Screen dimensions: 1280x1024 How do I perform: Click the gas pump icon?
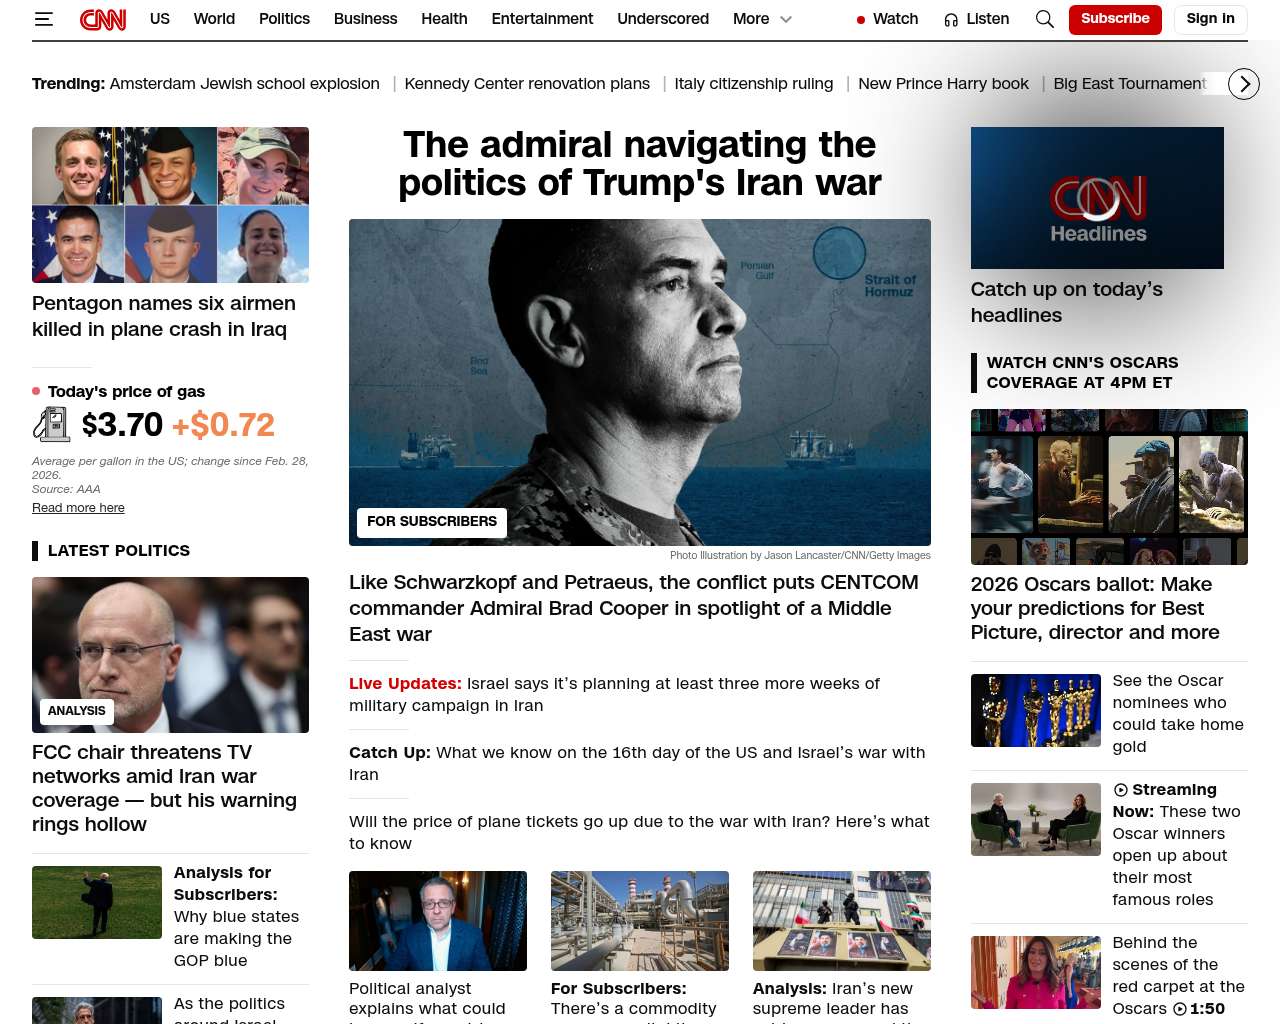[51, 425]
